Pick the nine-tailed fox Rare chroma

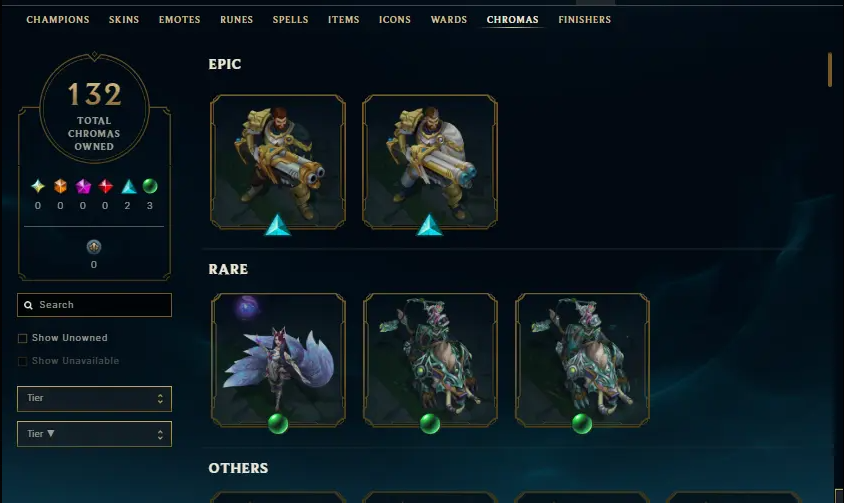coord(278,360)
